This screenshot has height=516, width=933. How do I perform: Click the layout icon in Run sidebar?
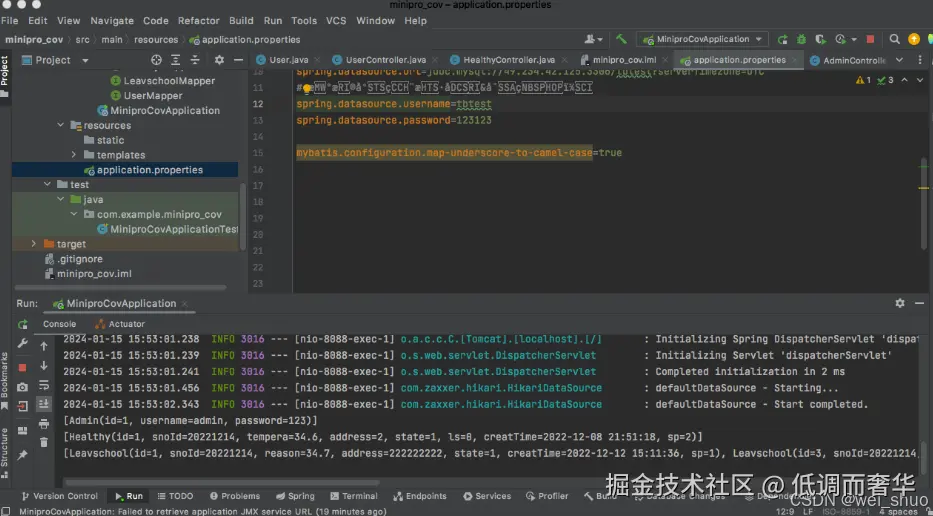point(23,430)
